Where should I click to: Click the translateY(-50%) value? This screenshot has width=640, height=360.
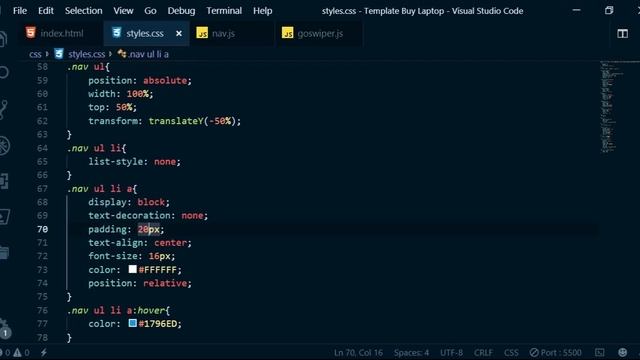coord(192,121)
